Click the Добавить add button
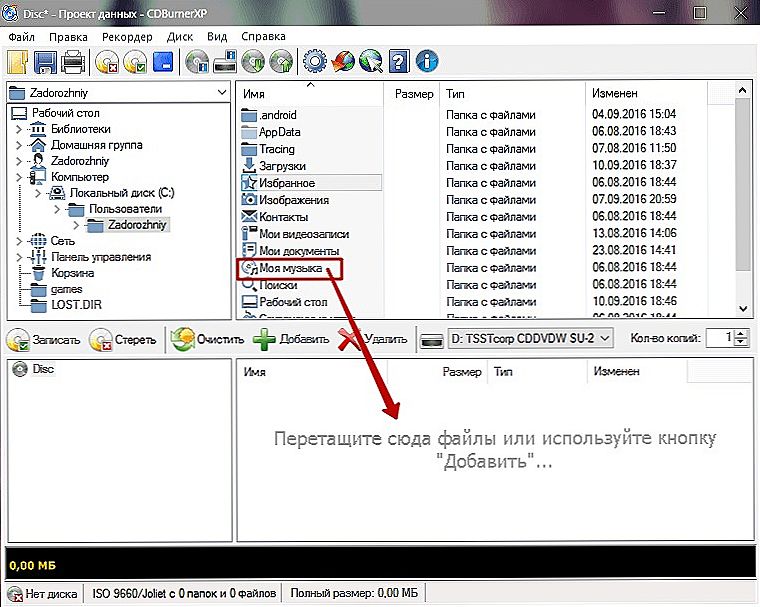 291,340
